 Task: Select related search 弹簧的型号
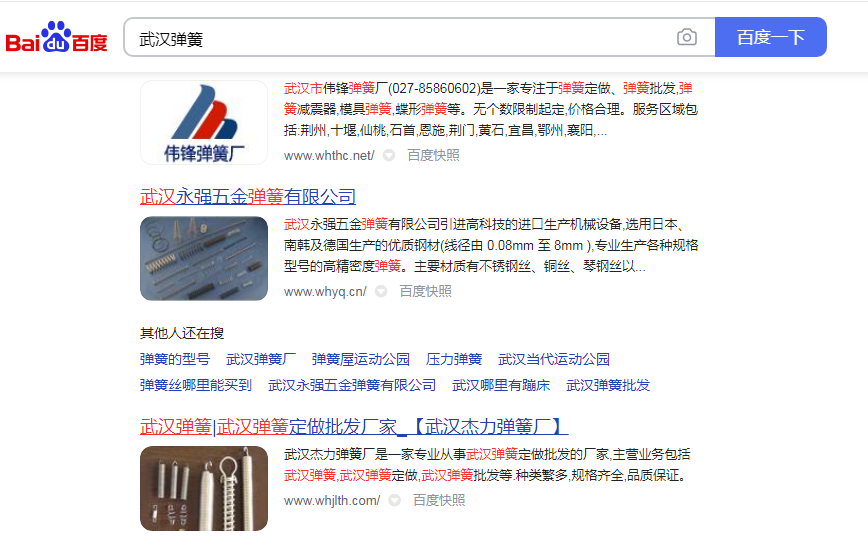pyautogui.click(x=175, y=359)
